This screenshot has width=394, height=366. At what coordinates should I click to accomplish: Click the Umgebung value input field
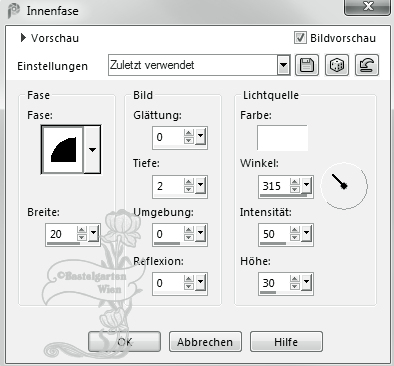(168, 234)
